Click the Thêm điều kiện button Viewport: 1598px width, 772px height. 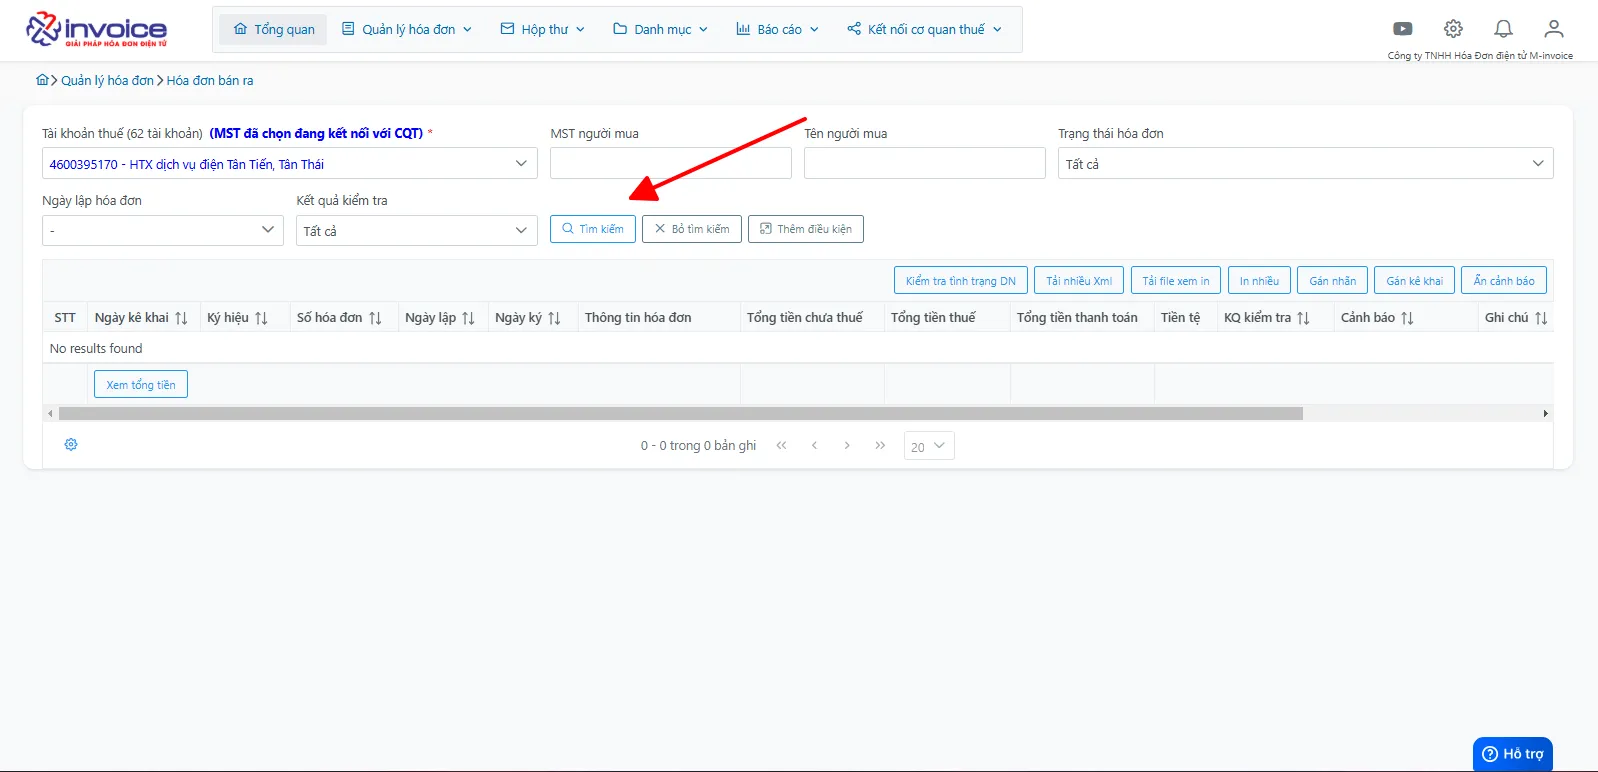click(x=806, y=229)
